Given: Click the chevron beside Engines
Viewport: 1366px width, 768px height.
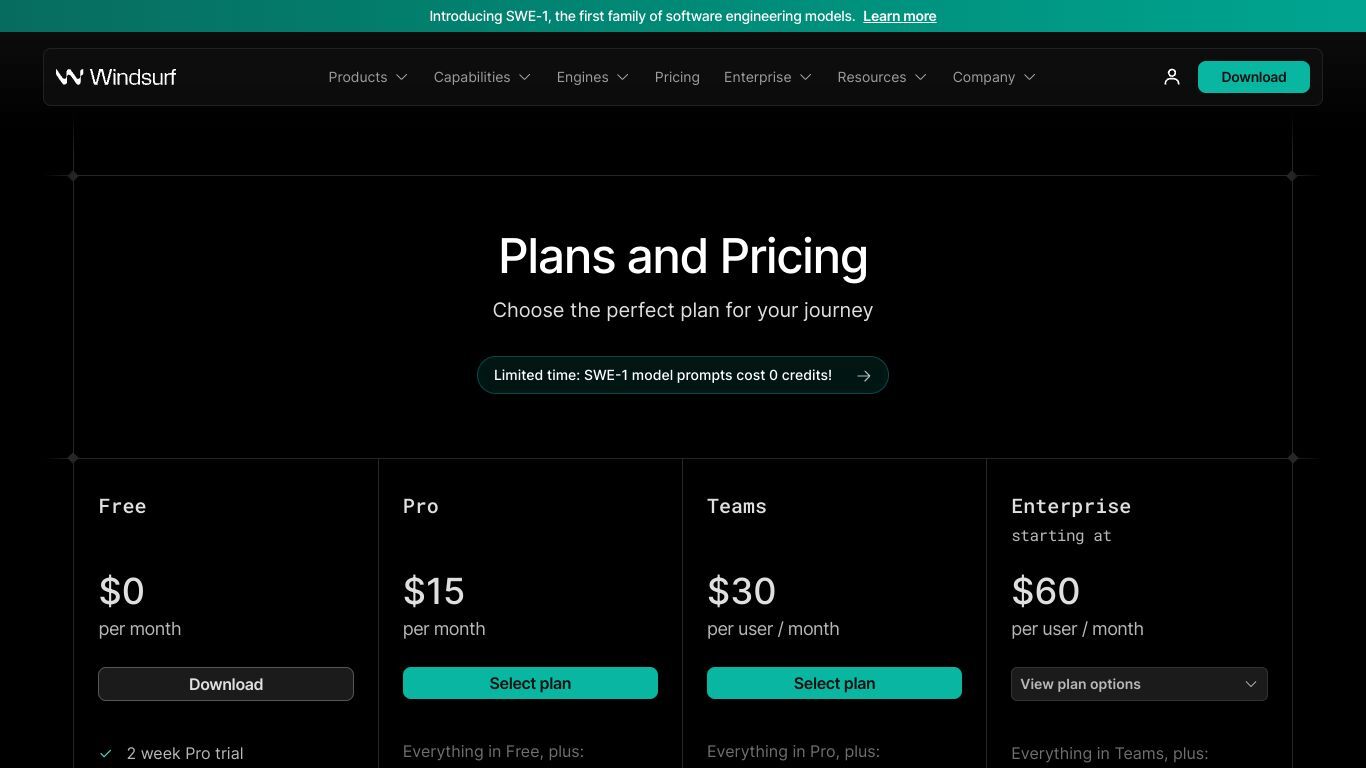Looking at the screenshot, I should coord(623,77).
